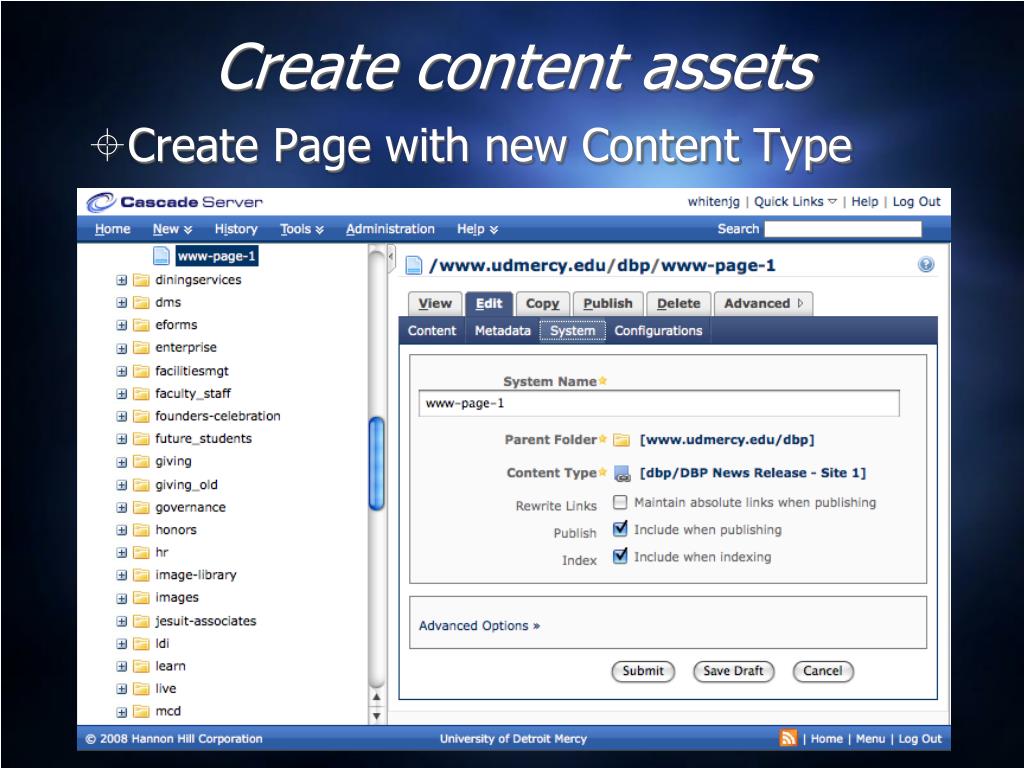Open the Metadata sub-tab
The height and width of the screenshot is (768, 1024).
[x=502, y=330]
